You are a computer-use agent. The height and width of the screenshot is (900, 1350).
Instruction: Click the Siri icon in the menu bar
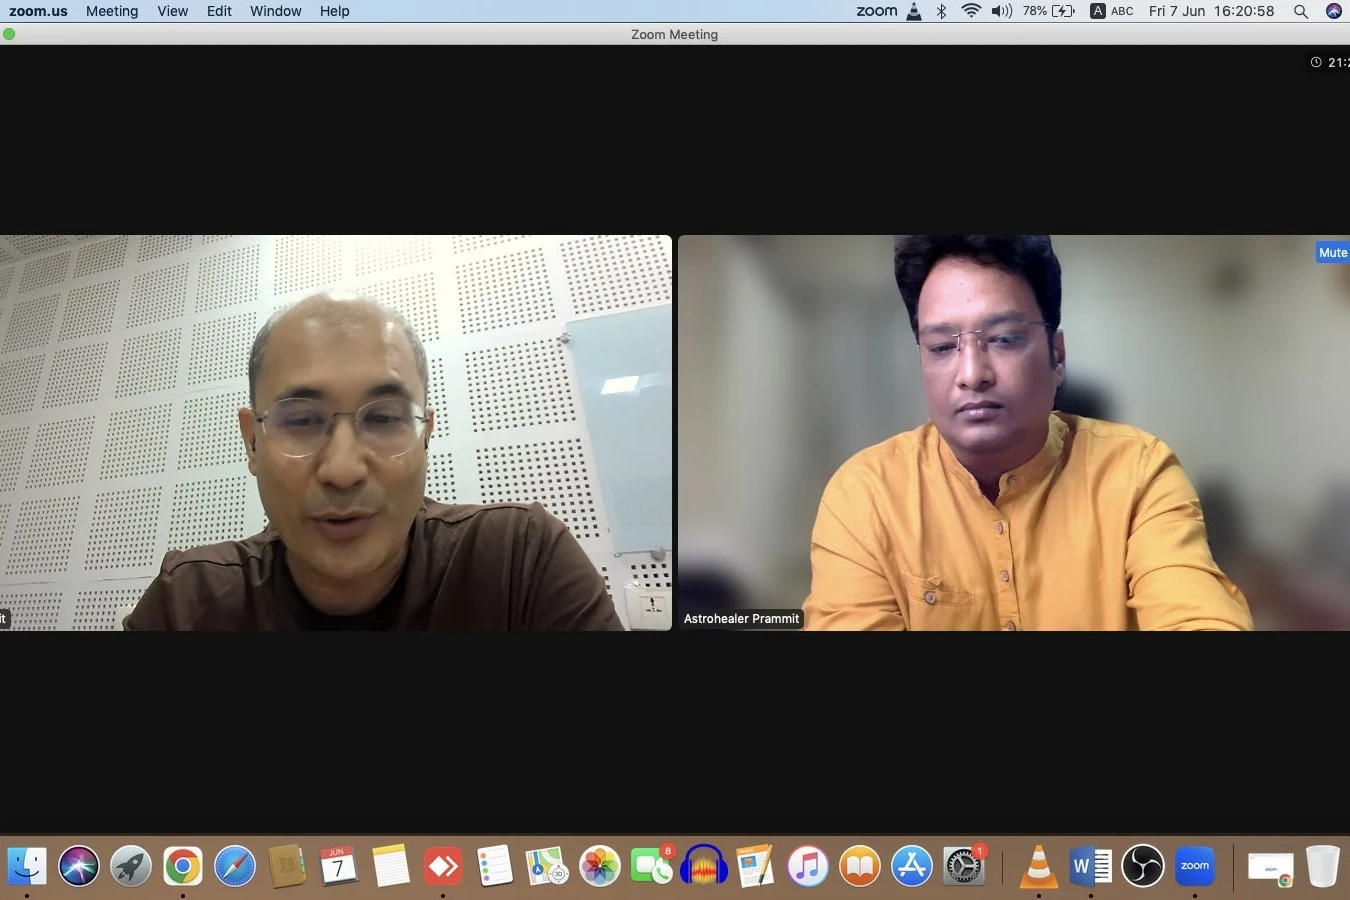(1333, 11)
